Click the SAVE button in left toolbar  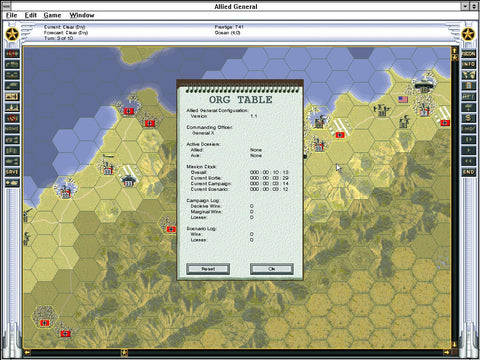12,172
